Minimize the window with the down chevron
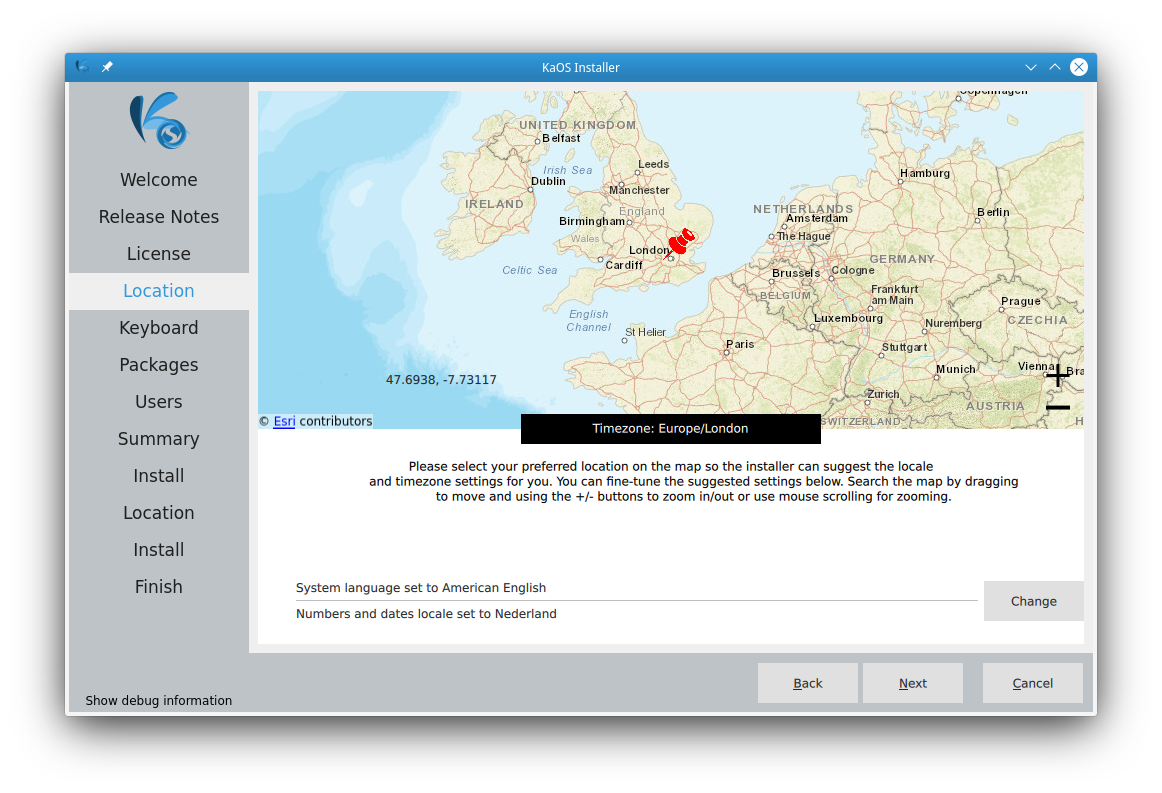Image resolution: width=1162 pixels, height=793 pixels. [x=1030, y=67]
